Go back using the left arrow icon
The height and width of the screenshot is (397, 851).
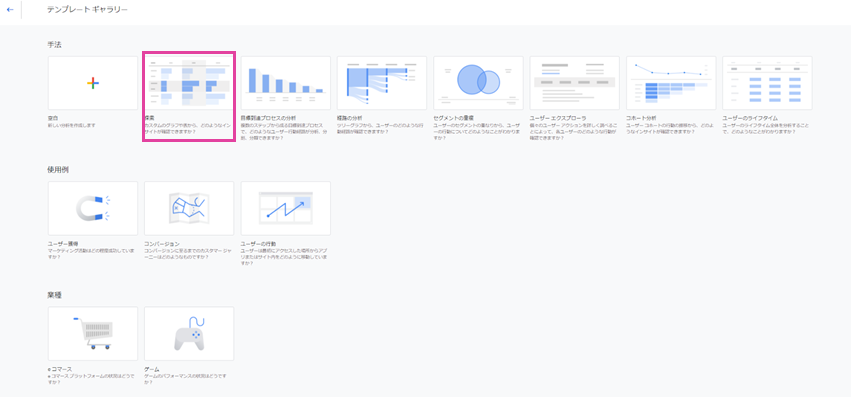[10, 10]
